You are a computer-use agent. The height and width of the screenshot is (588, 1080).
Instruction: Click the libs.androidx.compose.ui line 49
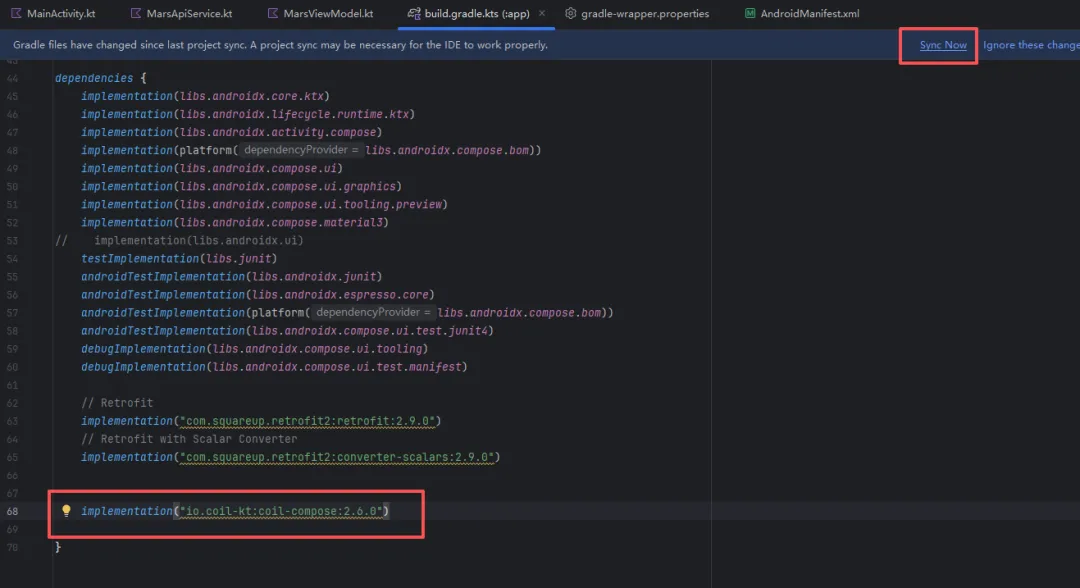pos(211,168)
